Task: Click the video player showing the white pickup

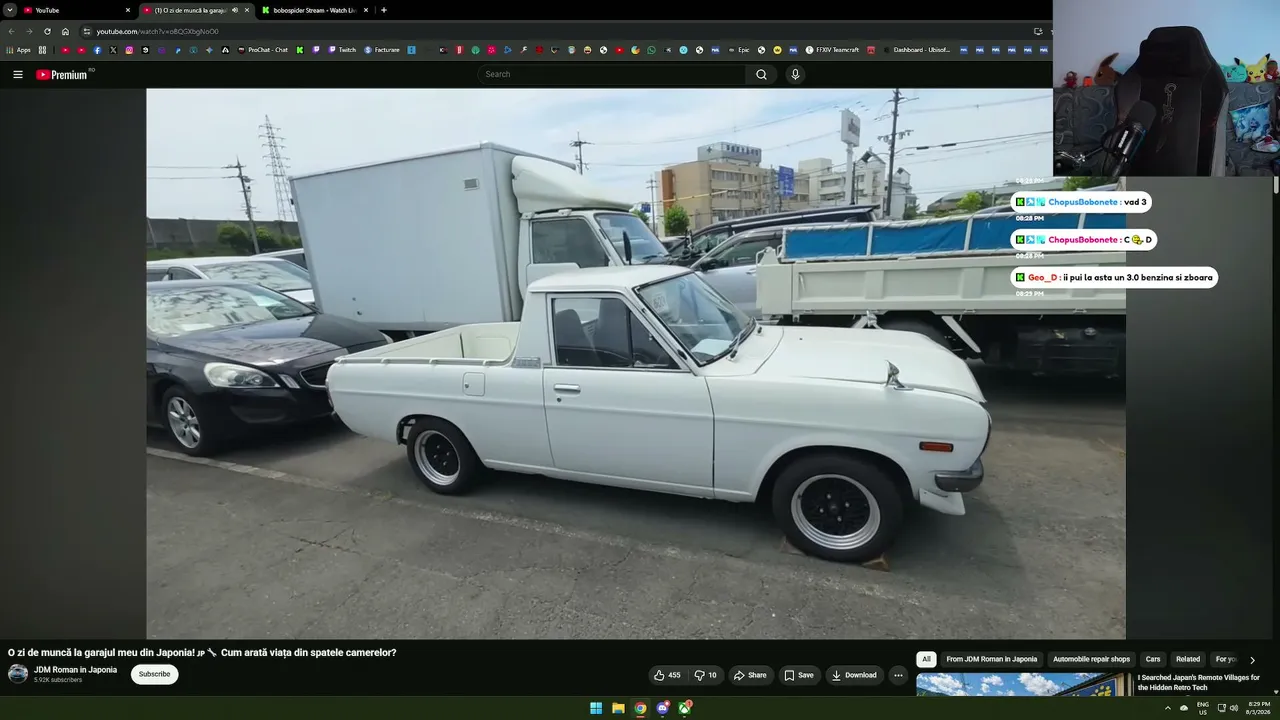Action: 636,363
